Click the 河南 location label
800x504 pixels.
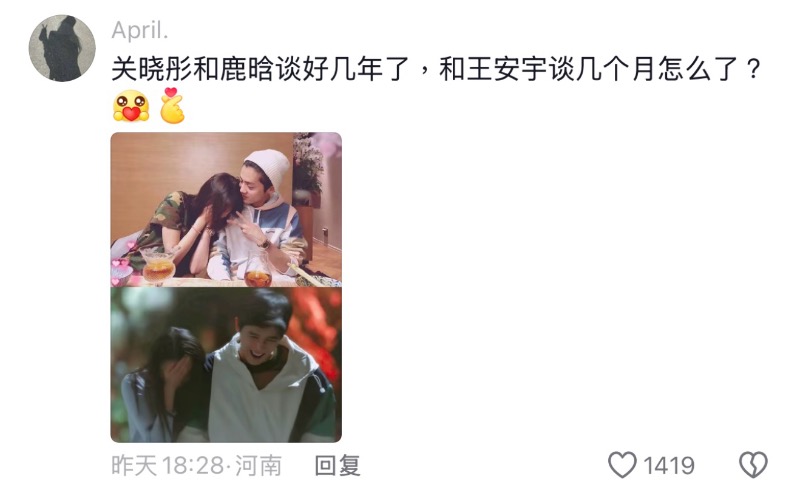[258, 465]
